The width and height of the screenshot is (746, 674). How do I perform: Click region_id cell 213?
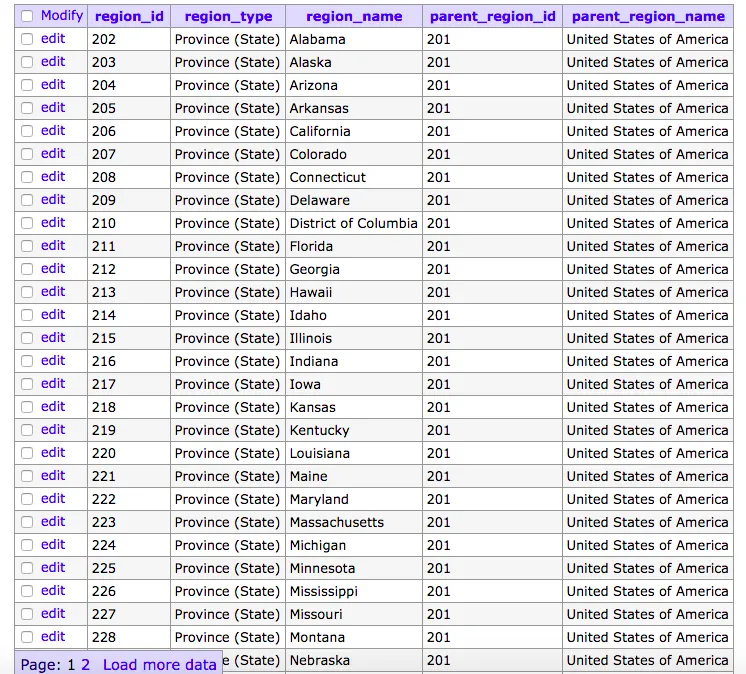(x=129, y=292)
